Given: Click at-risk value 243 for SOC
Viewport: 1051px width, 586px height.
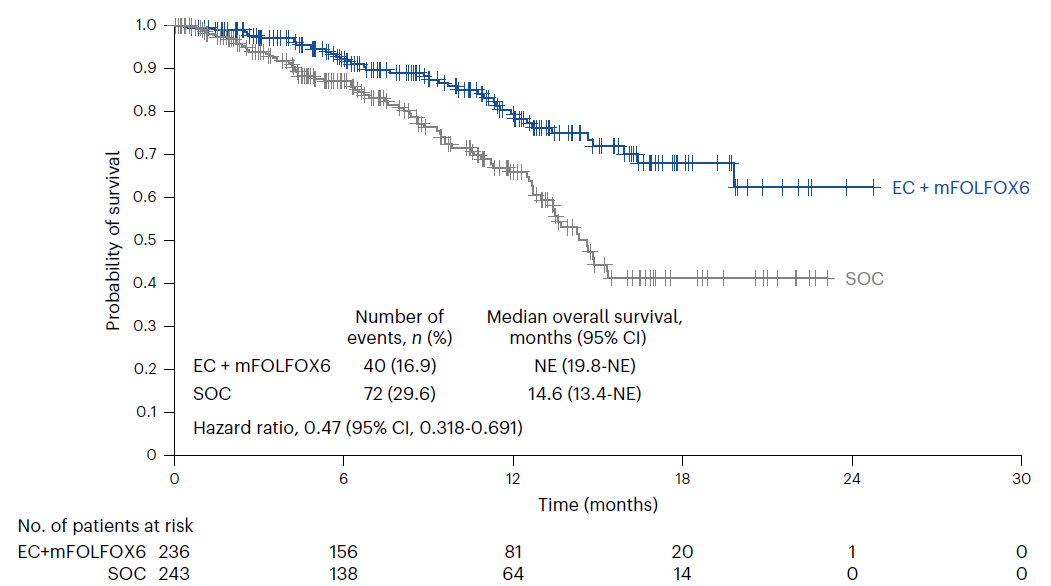Looking at the screenshot, I should [x=174, y=574].
